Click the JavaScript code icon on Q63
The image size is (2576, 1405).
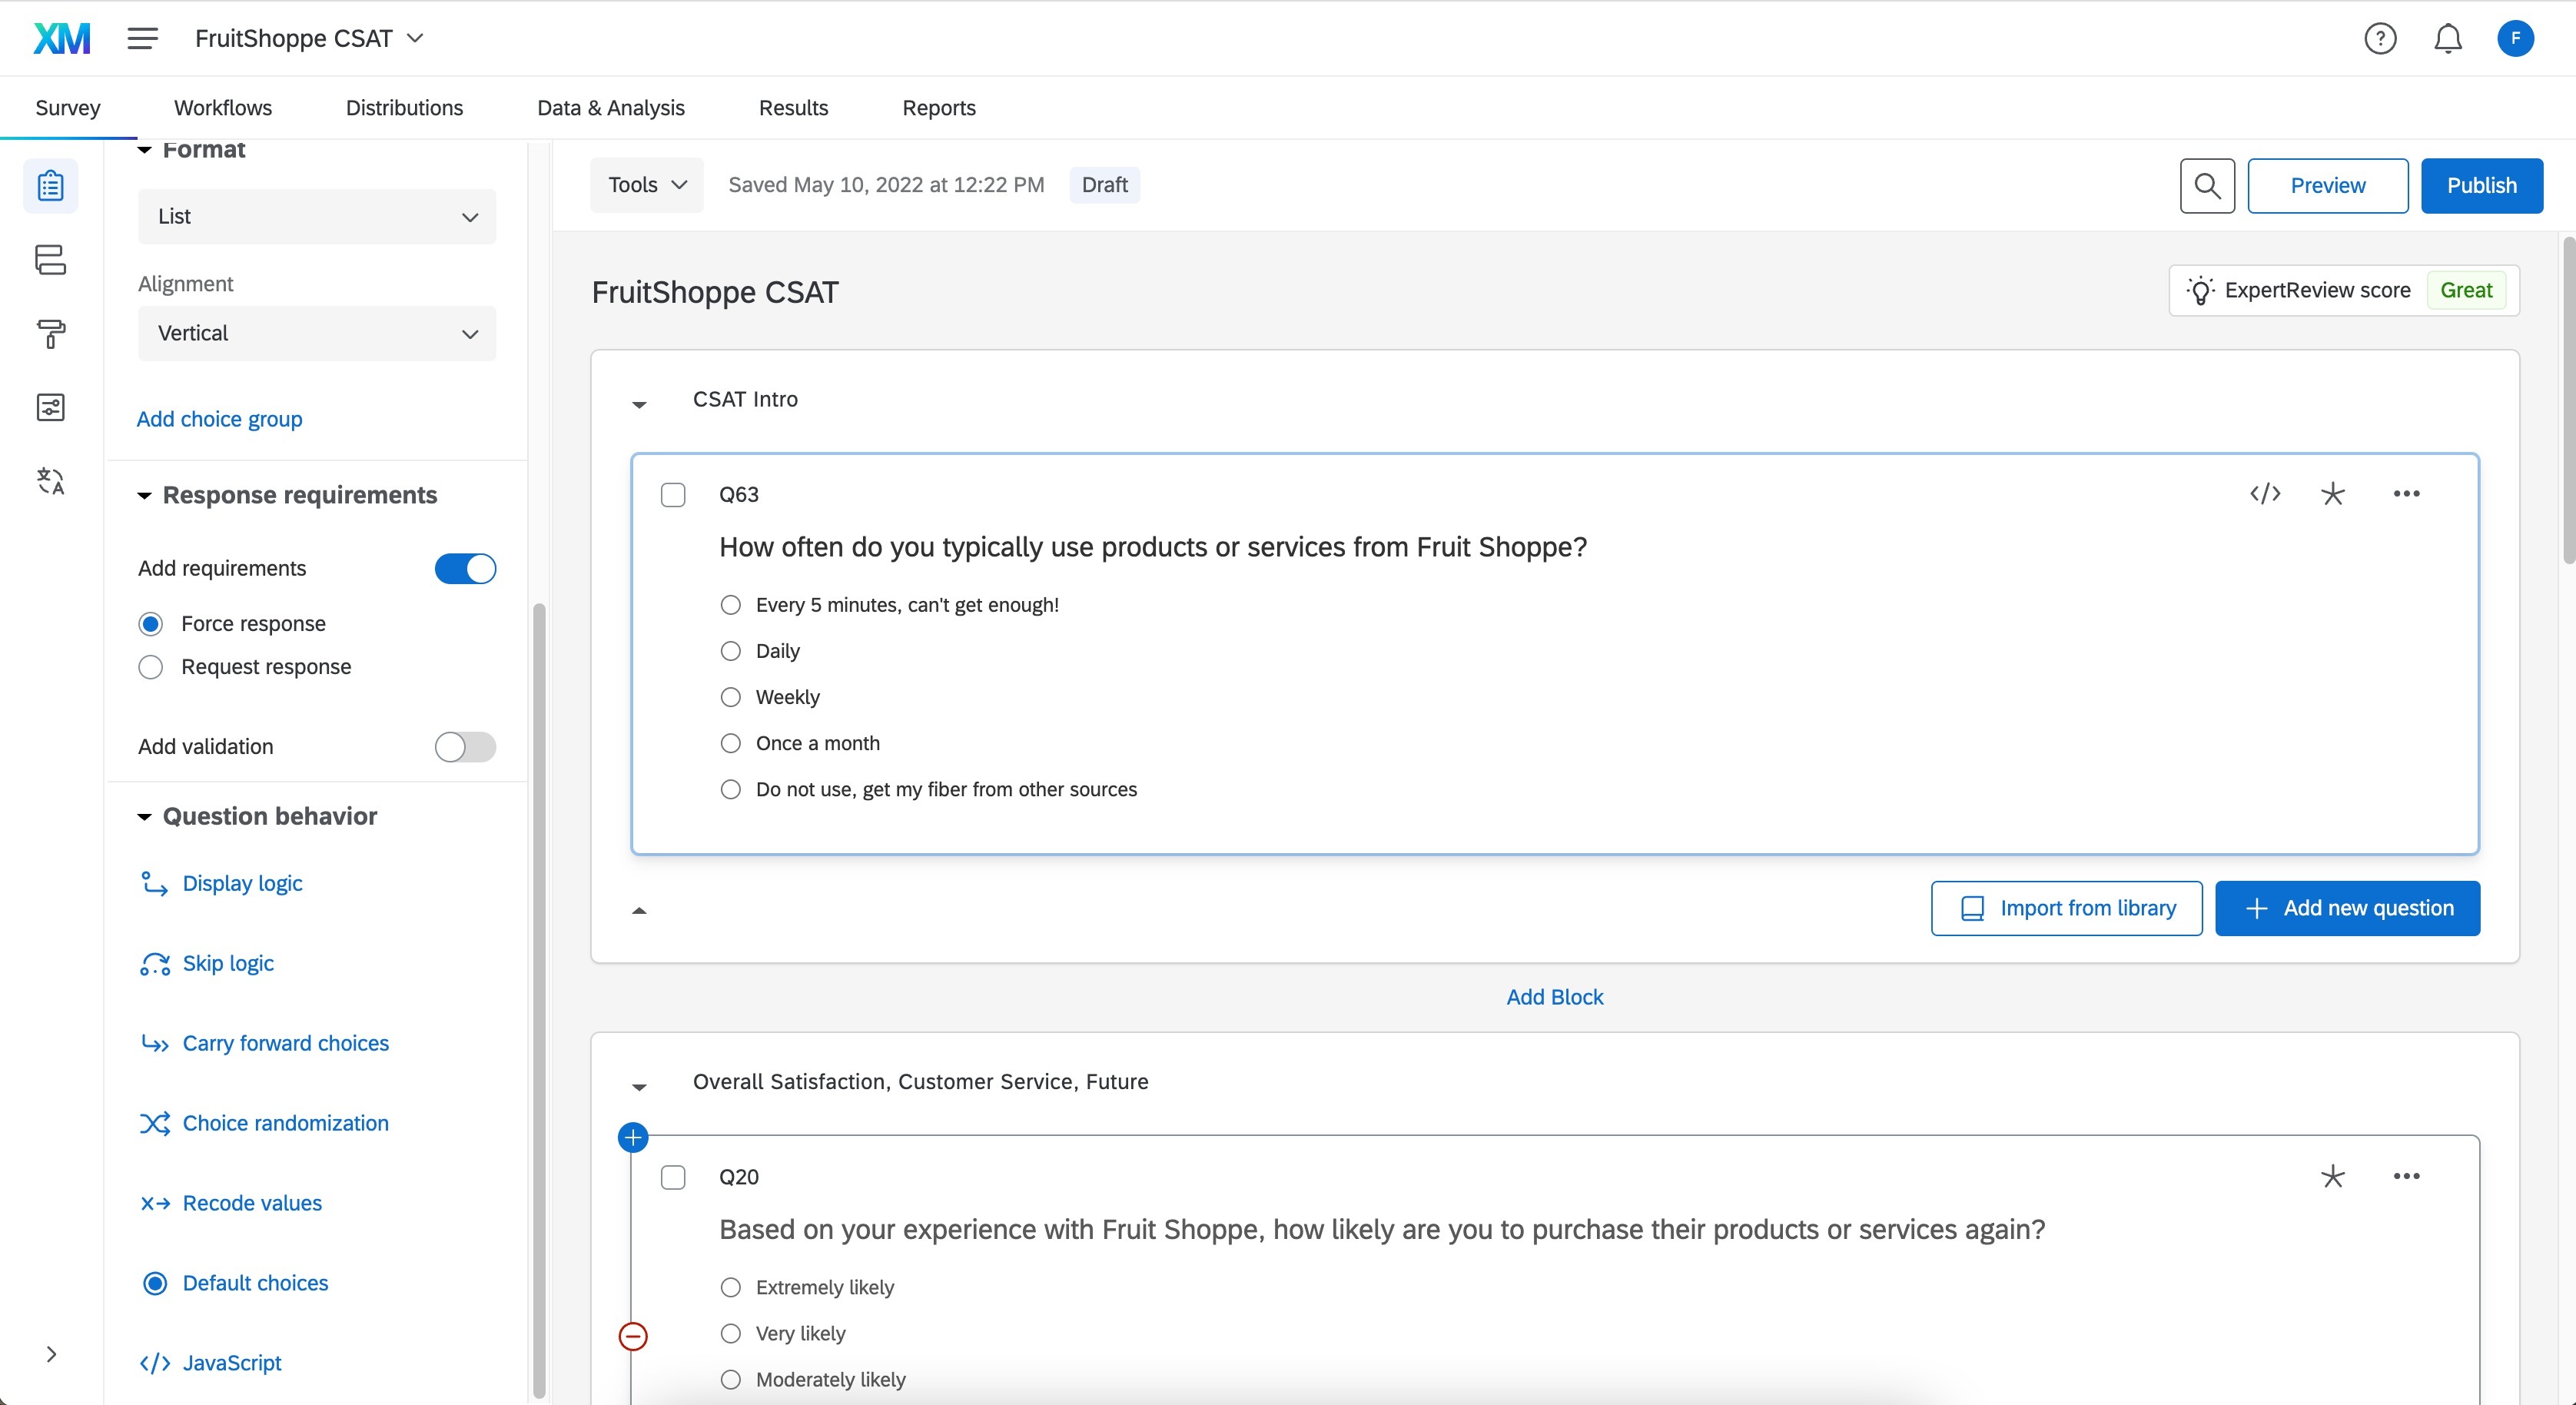point(2265,493)
